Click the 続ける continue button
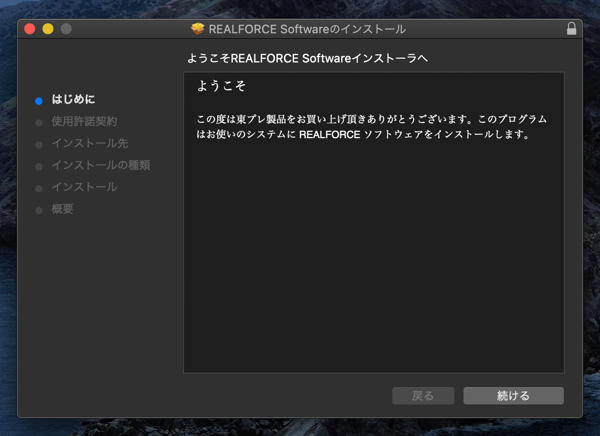The width and height of the screenshot is (600, 436). coord(513,395)
